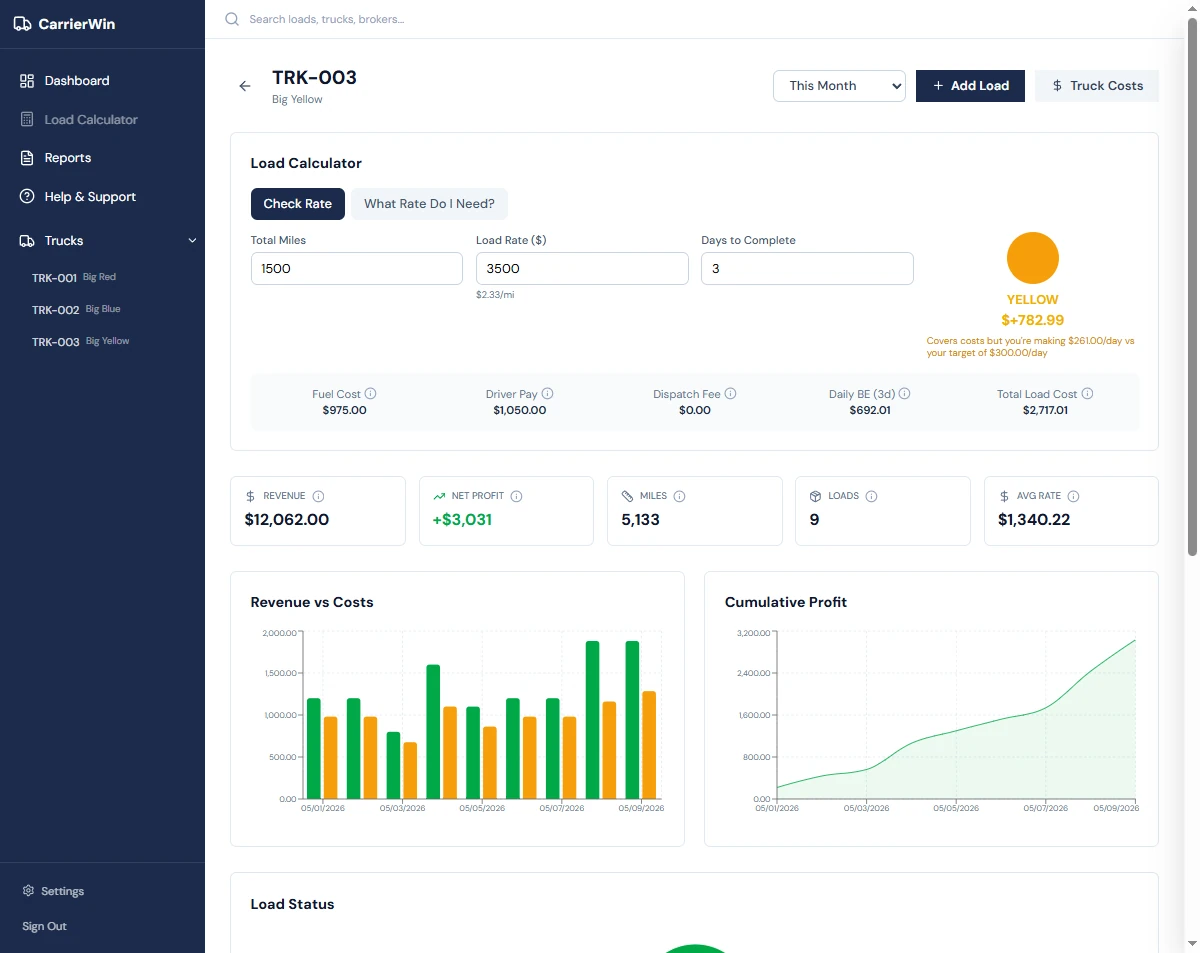Click the Revenue card info icon
Screen dimensions: 1200x953
tap(319, 496)
